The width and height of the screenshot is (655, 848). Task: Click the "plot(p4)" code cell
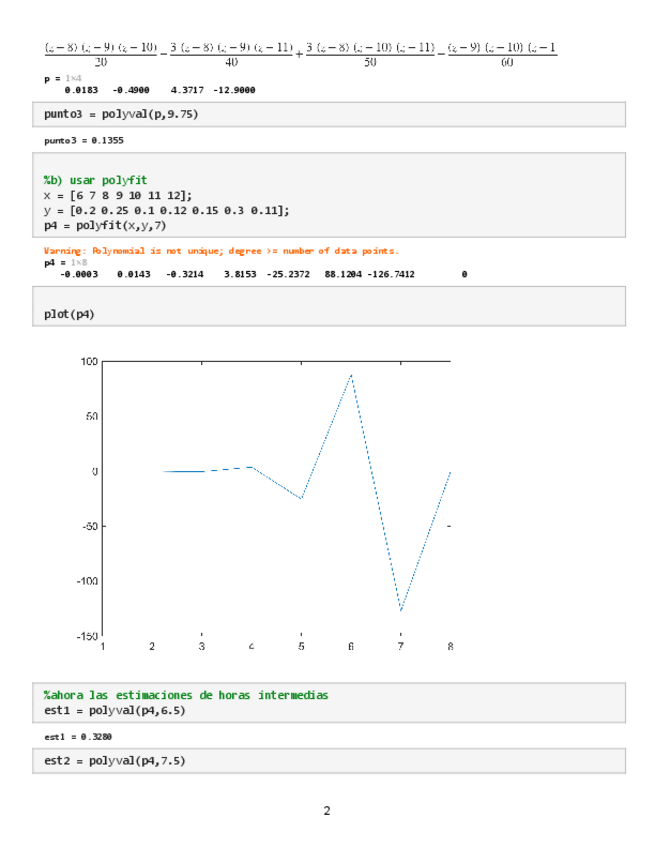(x=69, y=314)
